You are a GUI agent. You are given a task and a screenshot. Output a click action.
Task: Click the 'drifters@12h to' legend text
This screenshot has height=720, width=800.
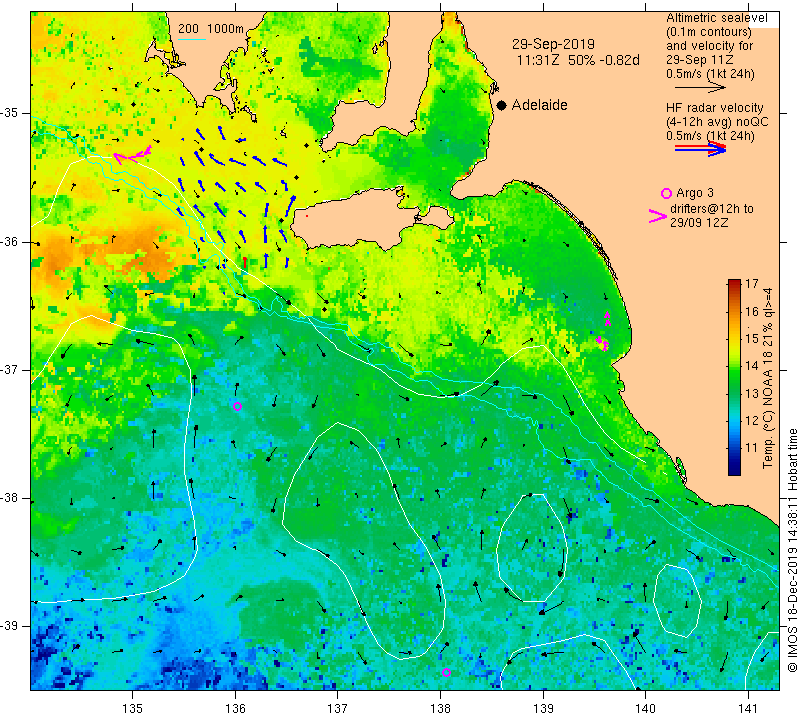pos(711,209)
